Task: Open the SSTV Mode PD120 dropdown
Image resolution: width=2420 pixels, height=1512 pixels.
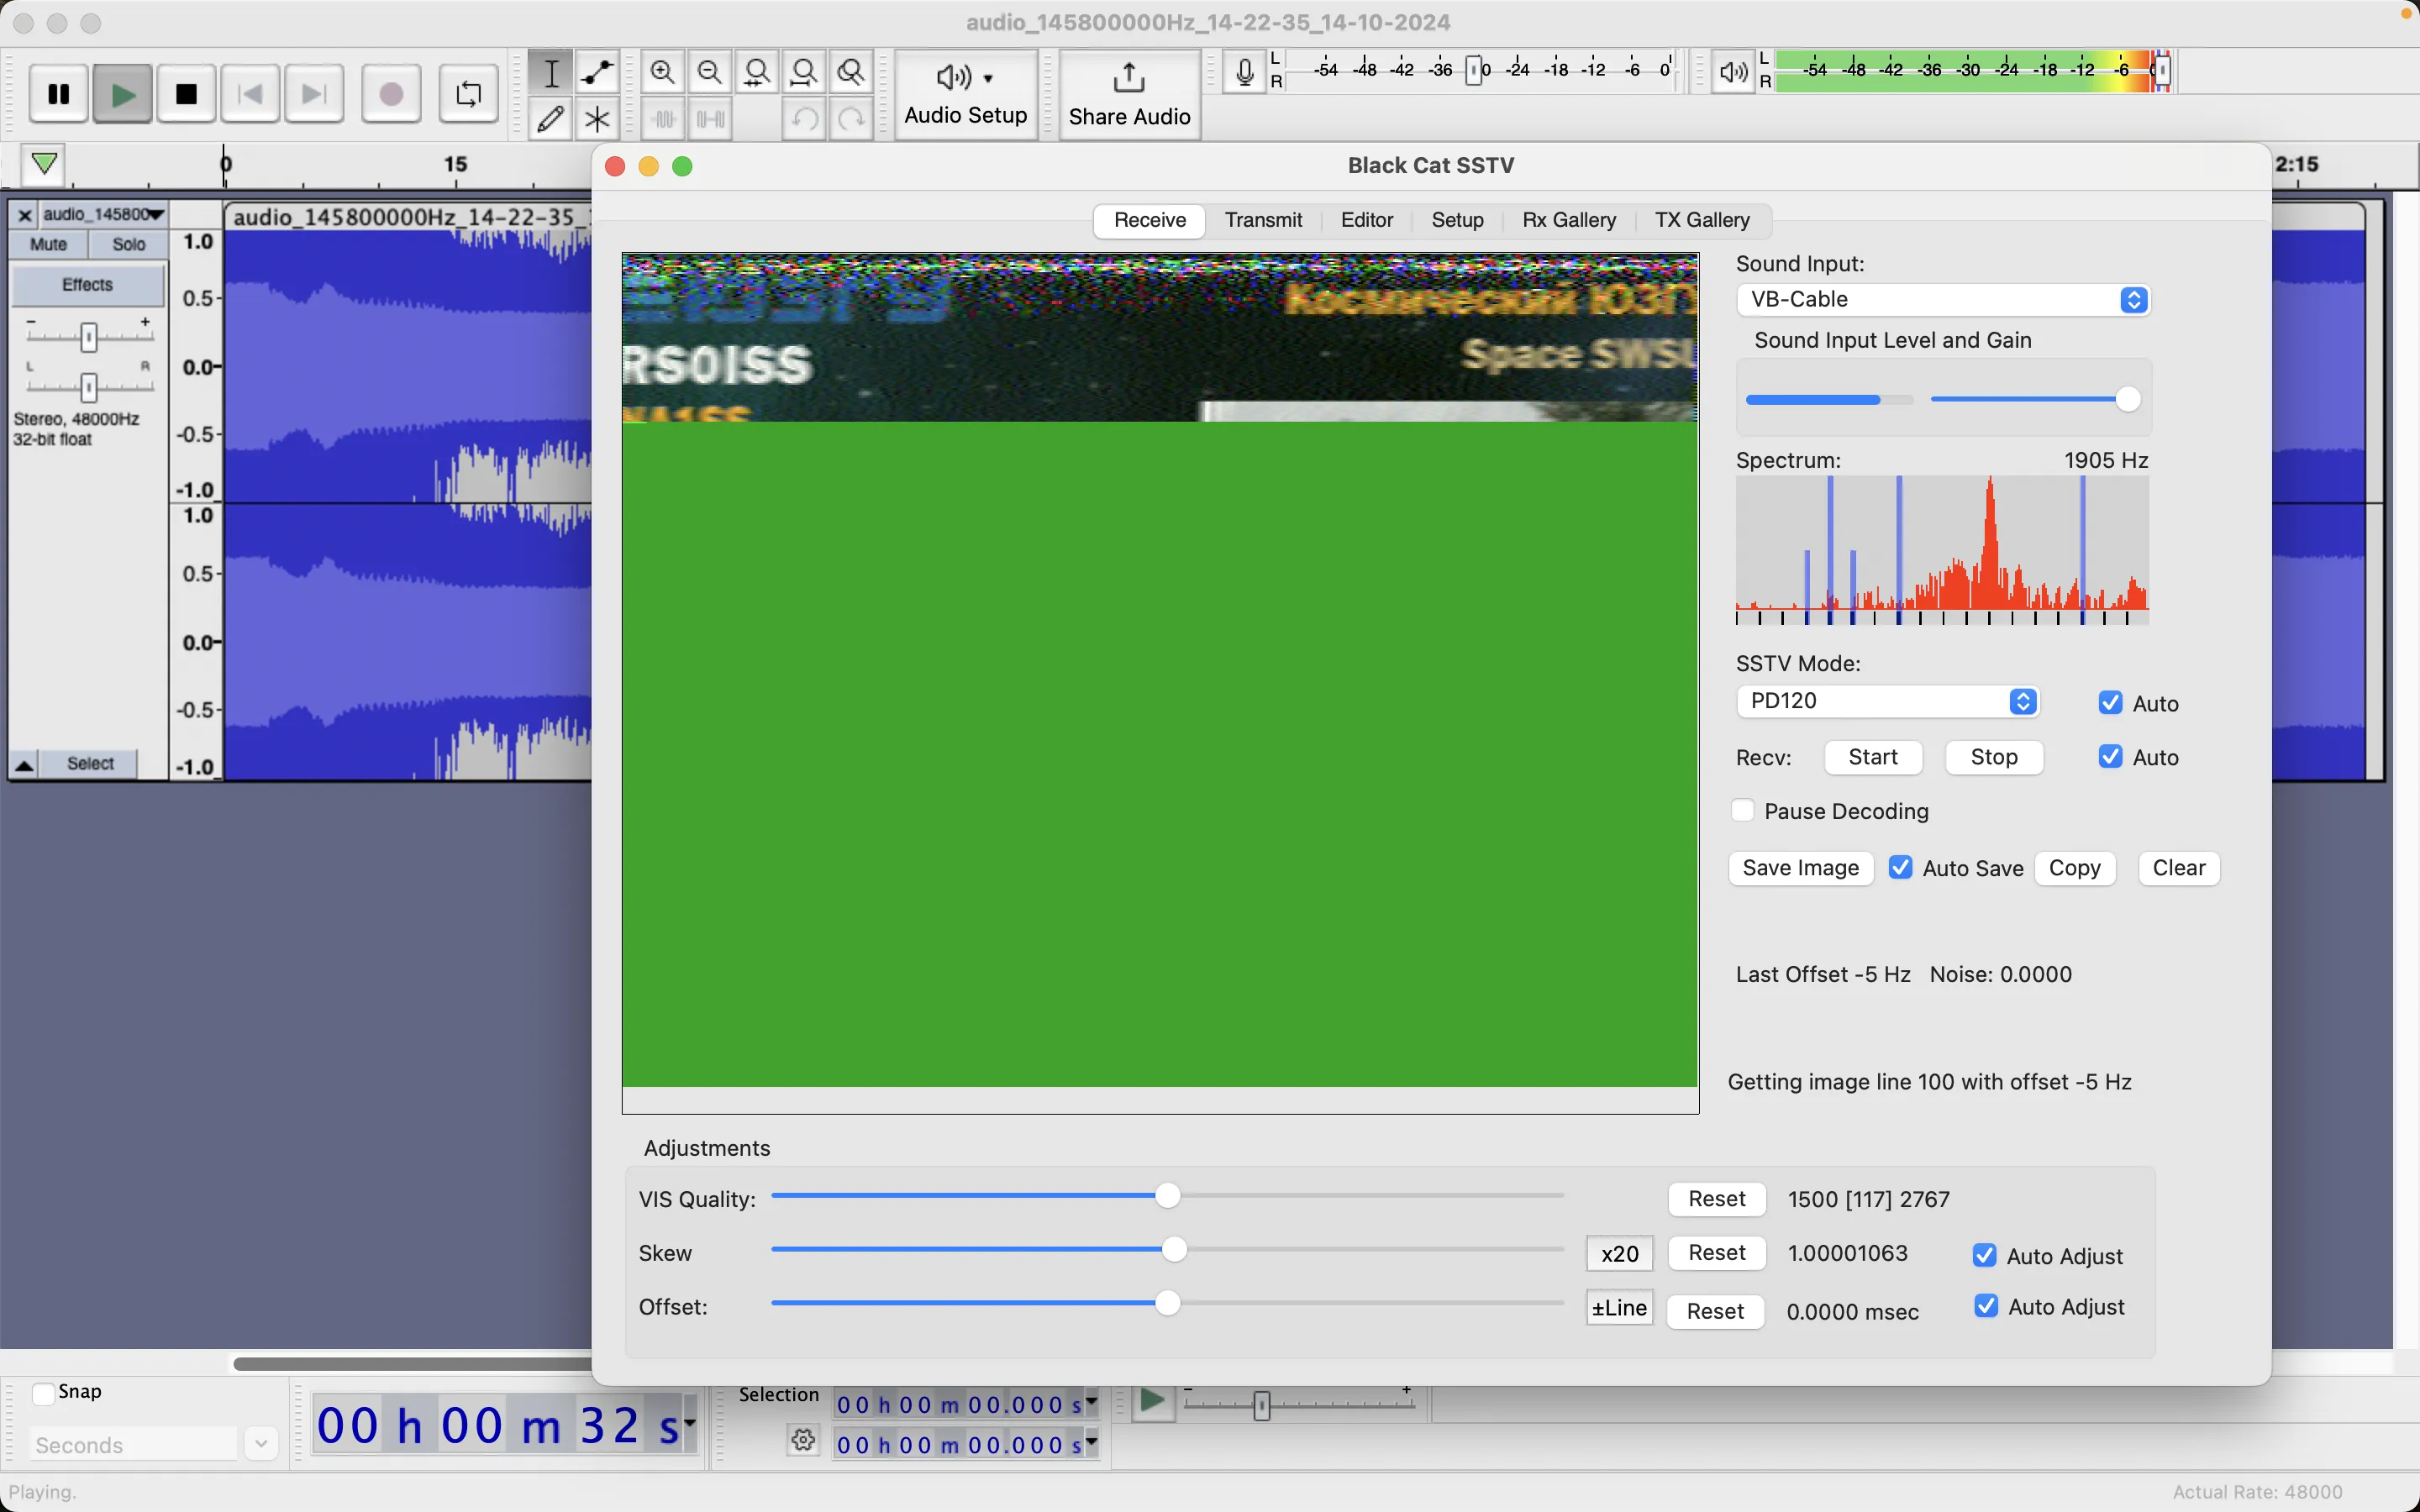Action: click(1887, 701)
